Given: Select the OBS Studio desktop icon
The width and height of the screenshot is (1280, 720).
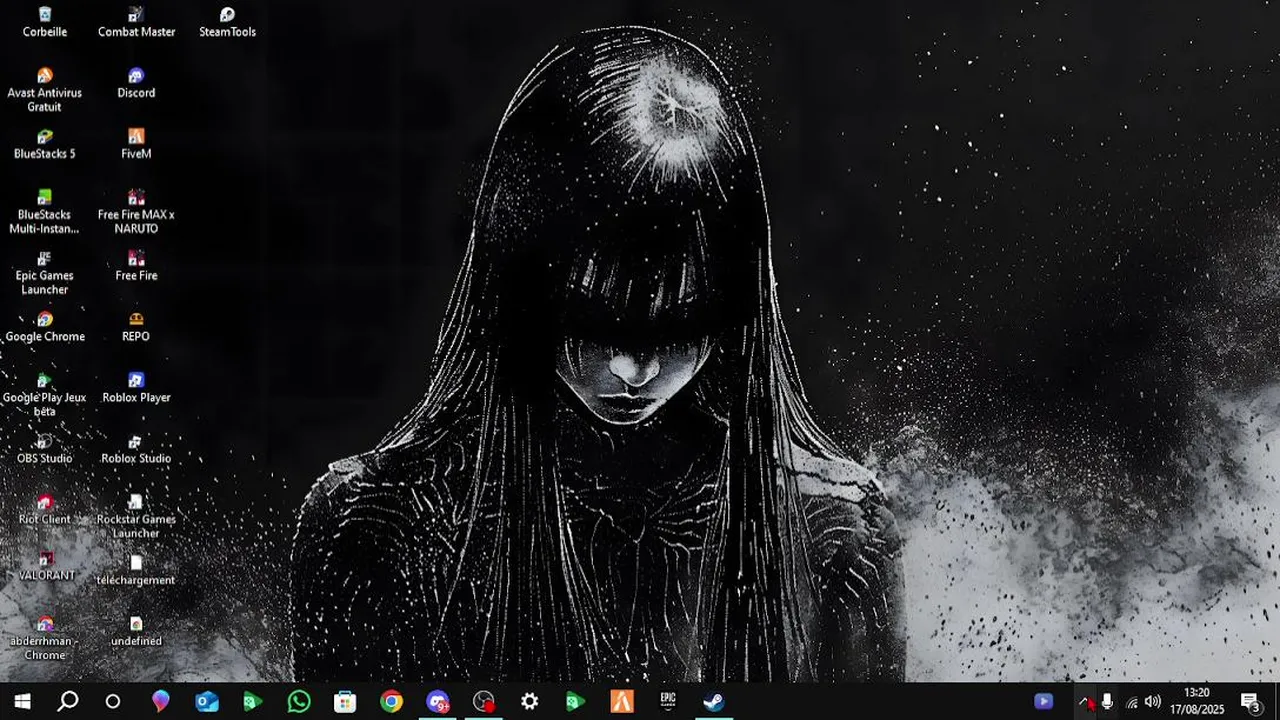Looking at the screenshot, I should pyautogui.click(x=45, y=449).
